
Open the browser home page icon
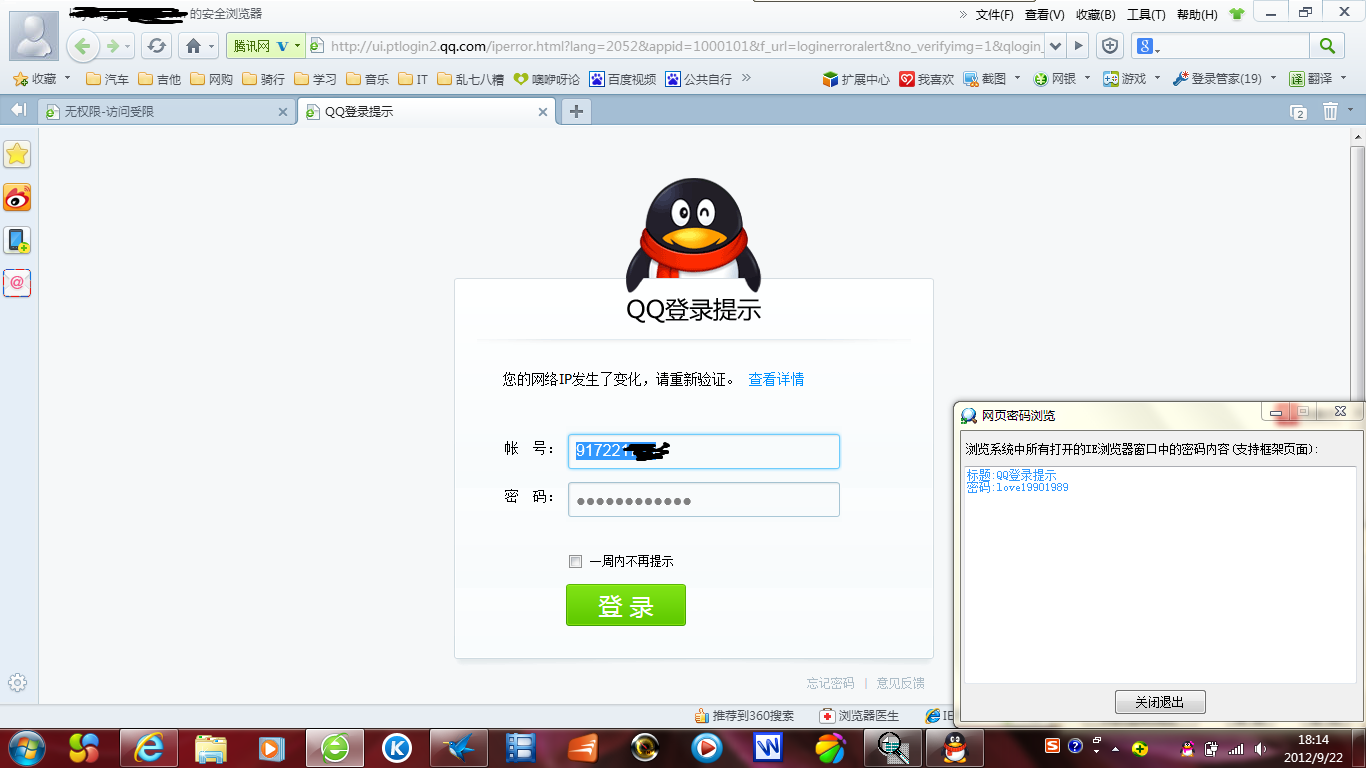tap(194, 46)
